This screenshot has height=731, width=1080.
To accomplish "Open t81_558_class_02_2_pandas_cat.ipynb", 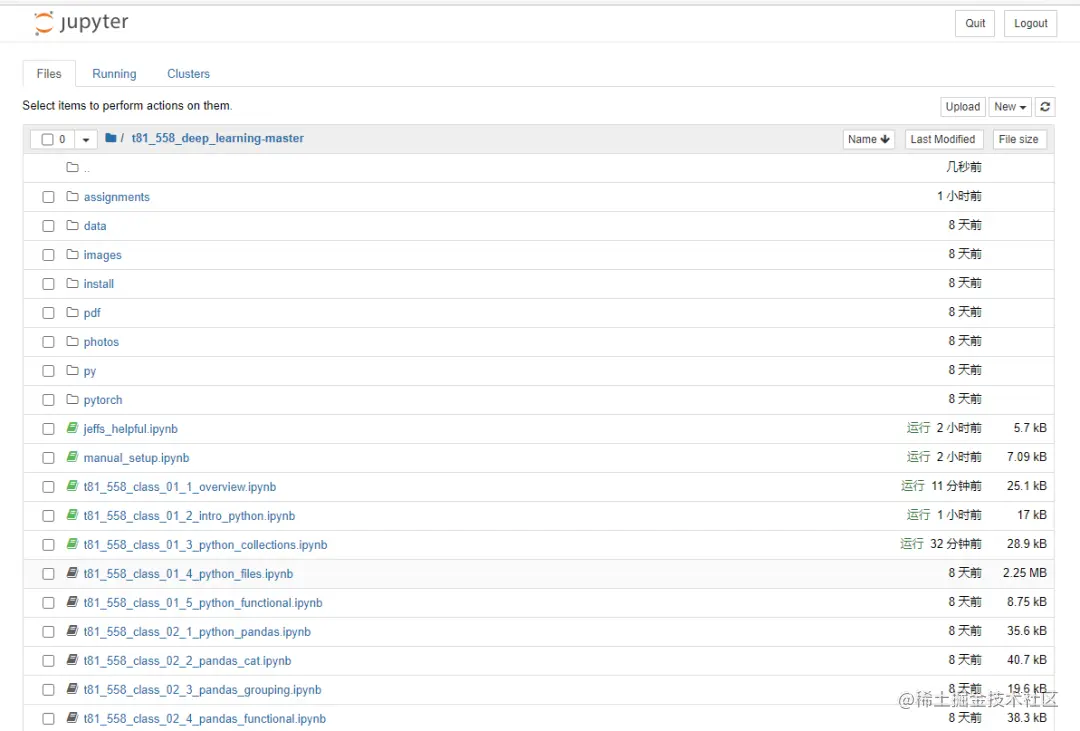I will click(x=187, y=660).
